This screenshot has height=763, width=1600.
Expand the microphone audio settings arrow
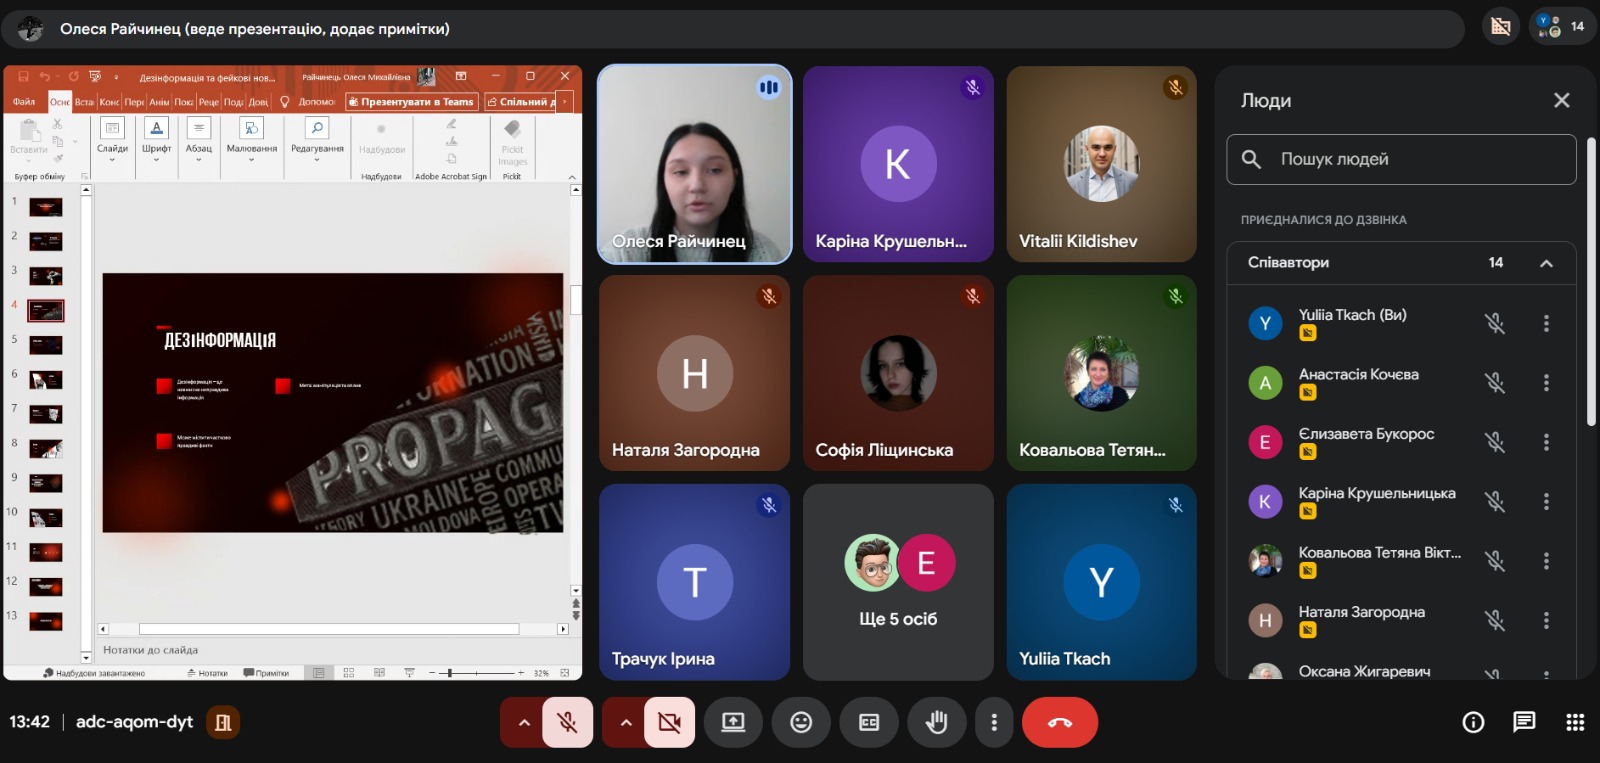pos(523,722)
